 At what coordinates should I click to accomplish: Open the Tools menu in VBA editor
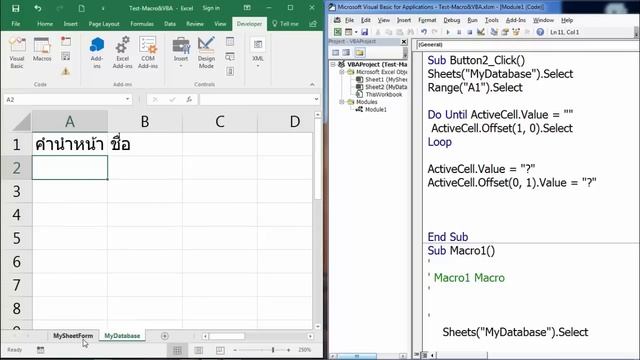pos(491,20)
